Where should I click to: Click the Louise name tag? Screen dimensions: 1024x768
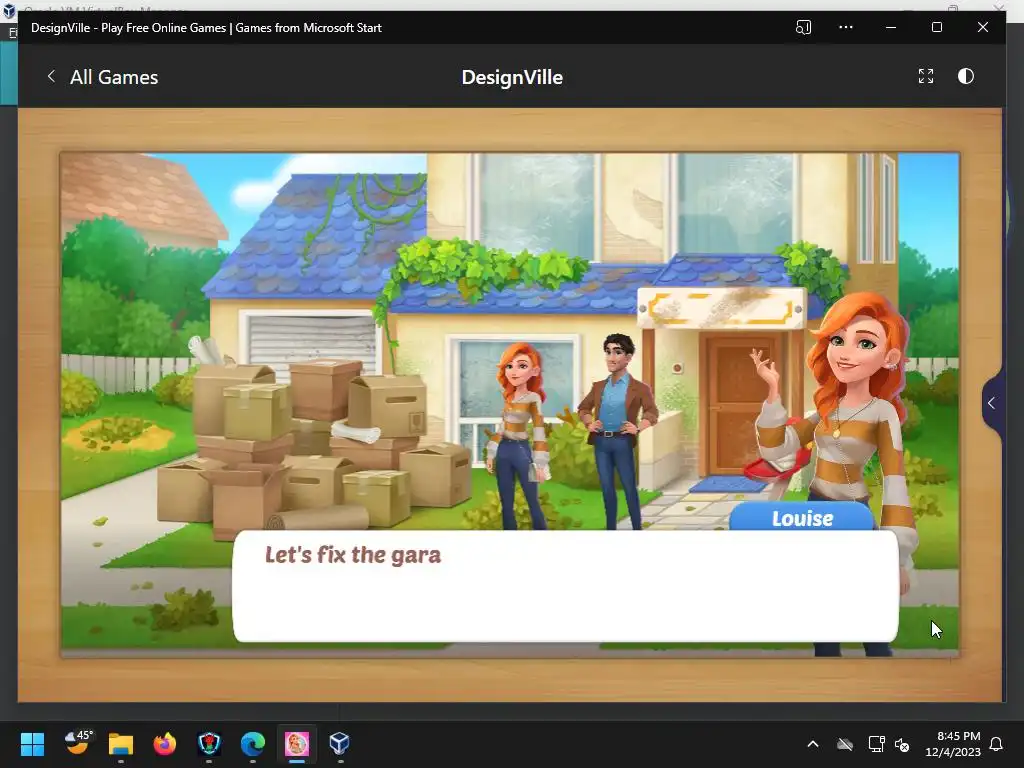(x=802, y=518)
